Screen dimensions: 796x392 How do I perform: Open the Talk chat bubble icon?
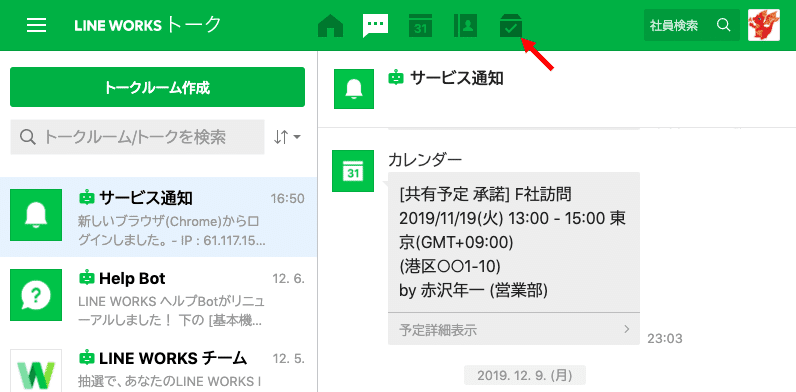[375, 25]
